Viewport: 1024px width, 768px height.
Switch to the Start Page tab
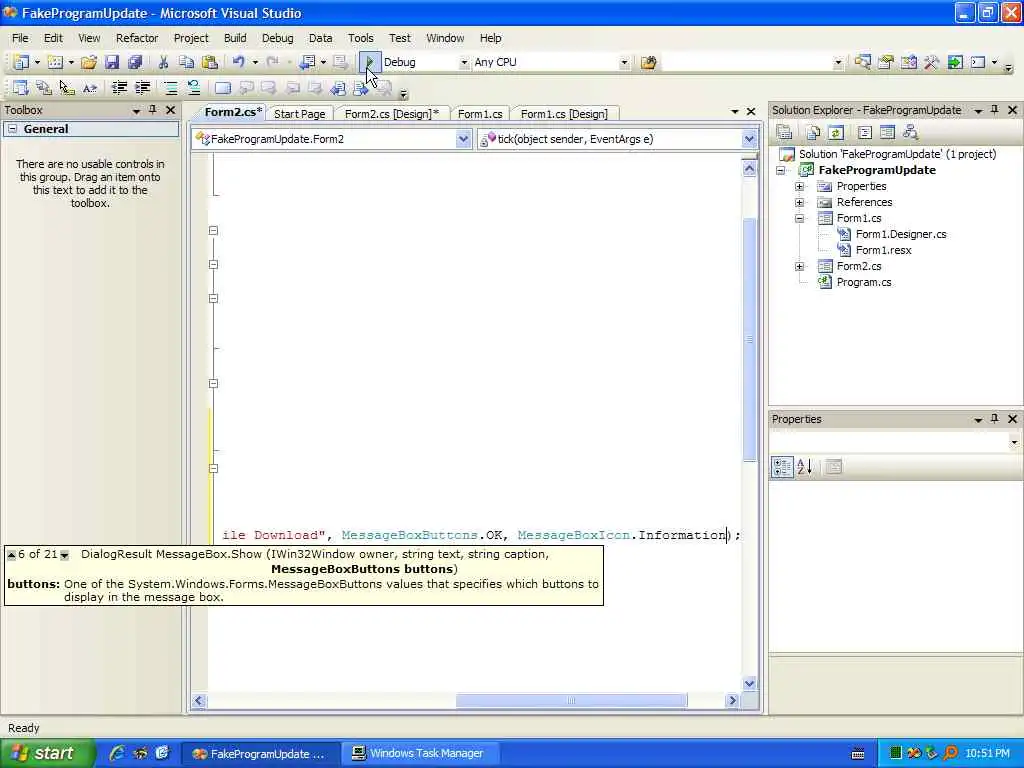(x=300, y=114)
